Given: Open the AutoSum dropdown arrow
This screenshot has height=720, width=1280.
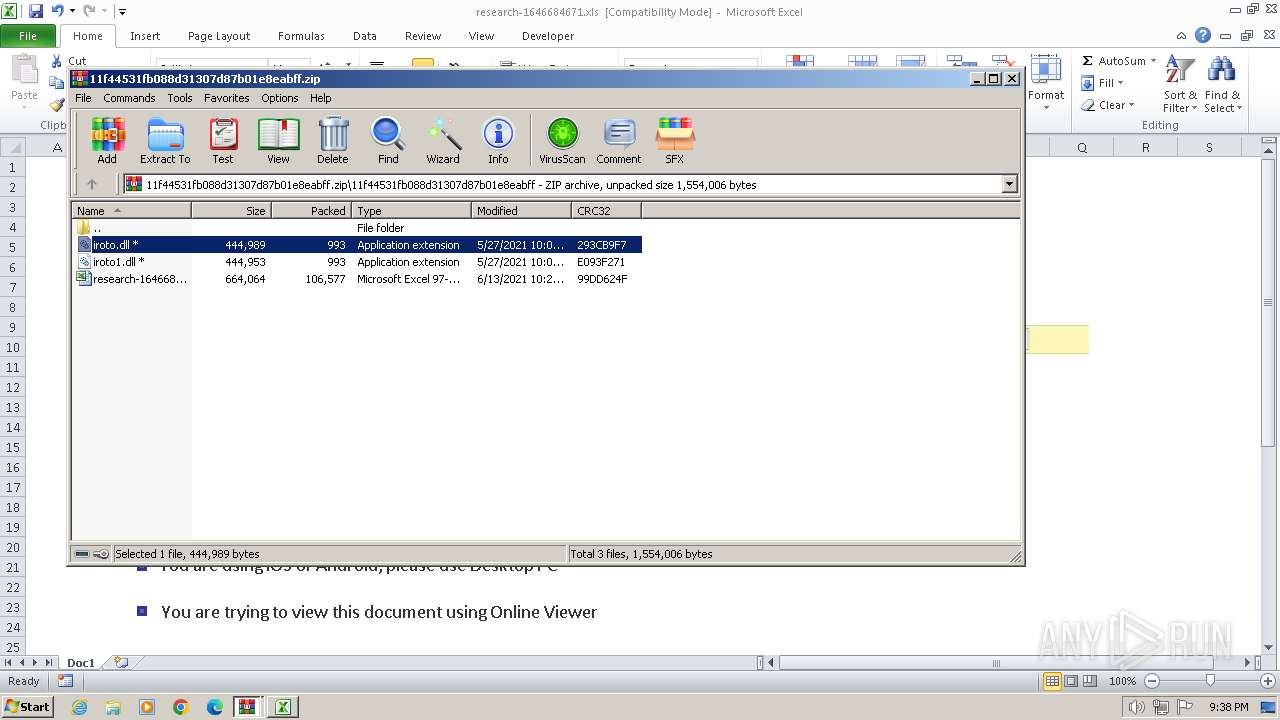Looking at the screenshot, I should pyautogui.click(x=1153, y=61).
